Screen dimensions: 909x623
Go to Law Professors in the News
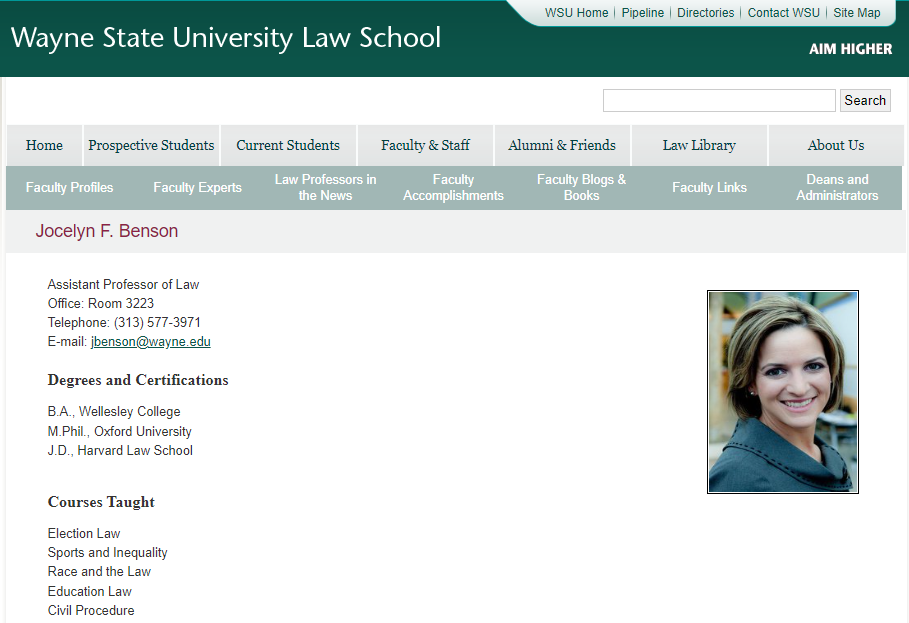pyautogui.click(x=325, y=188)
